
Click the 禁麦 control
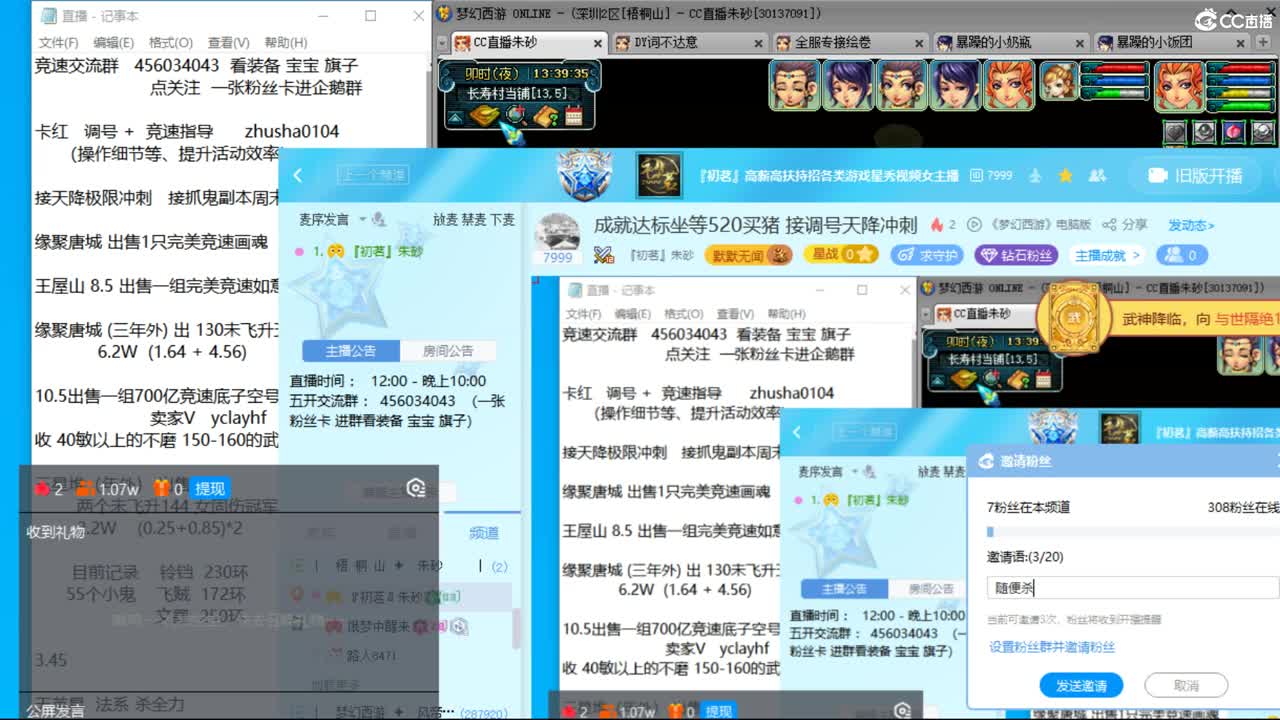pos(473,219)
